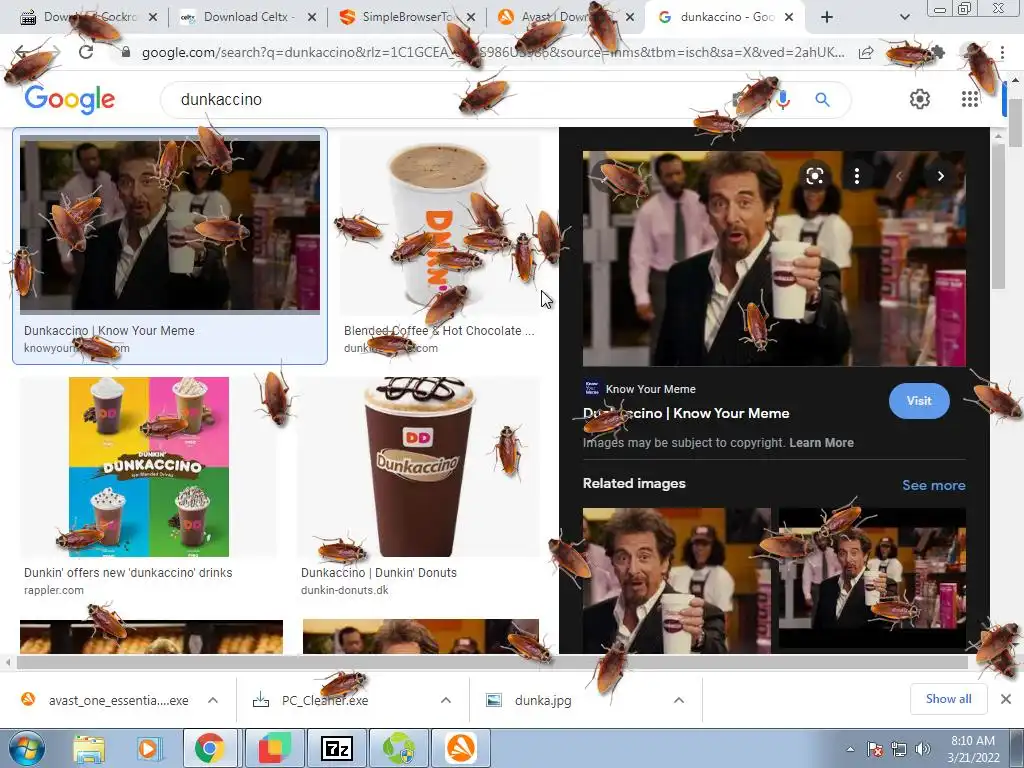Show next image in preview panel

[940, 176]
